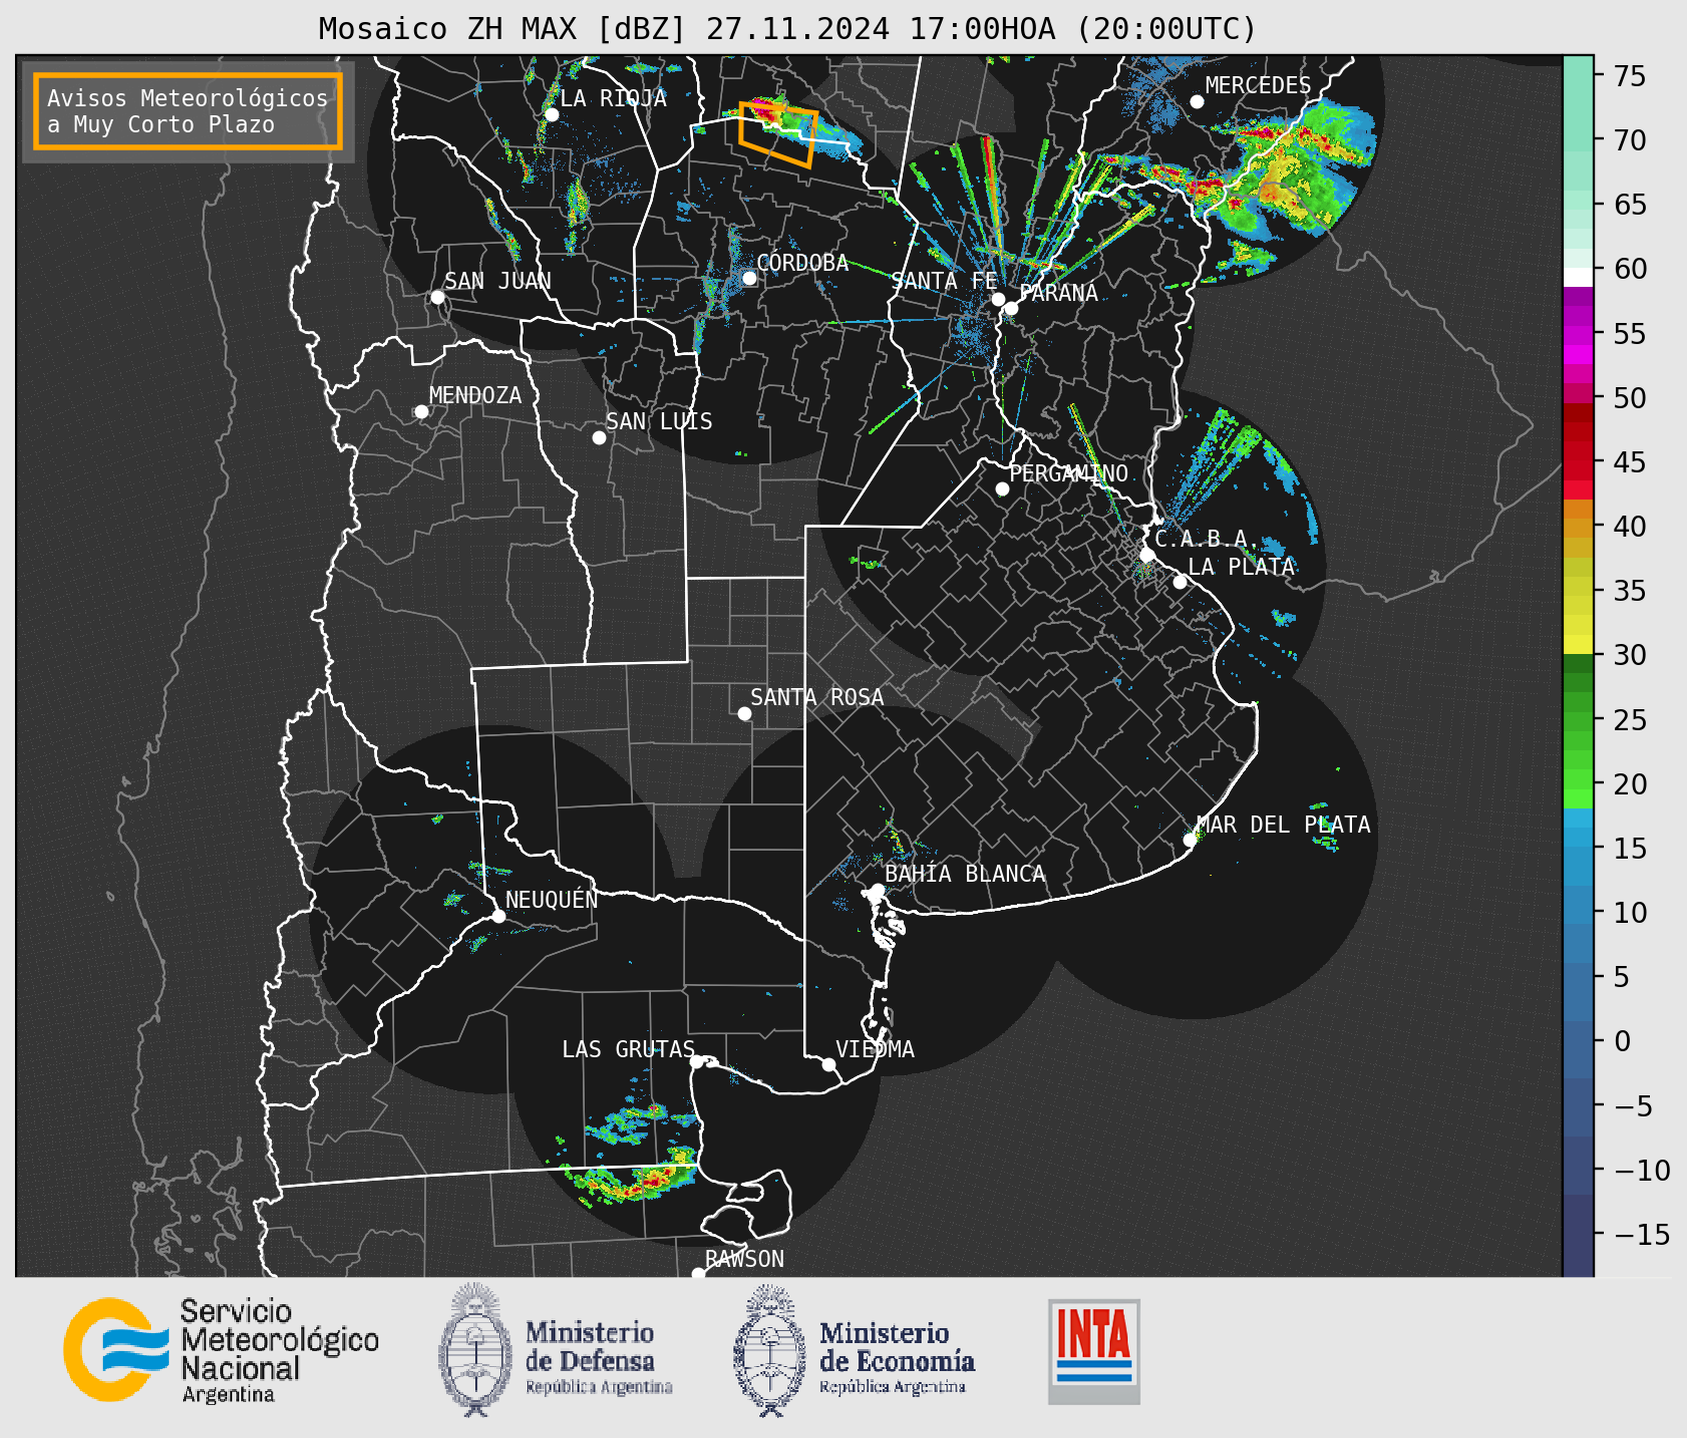Click the 0 dBZ colorbar tick label

click(x=1620, y=1042)
